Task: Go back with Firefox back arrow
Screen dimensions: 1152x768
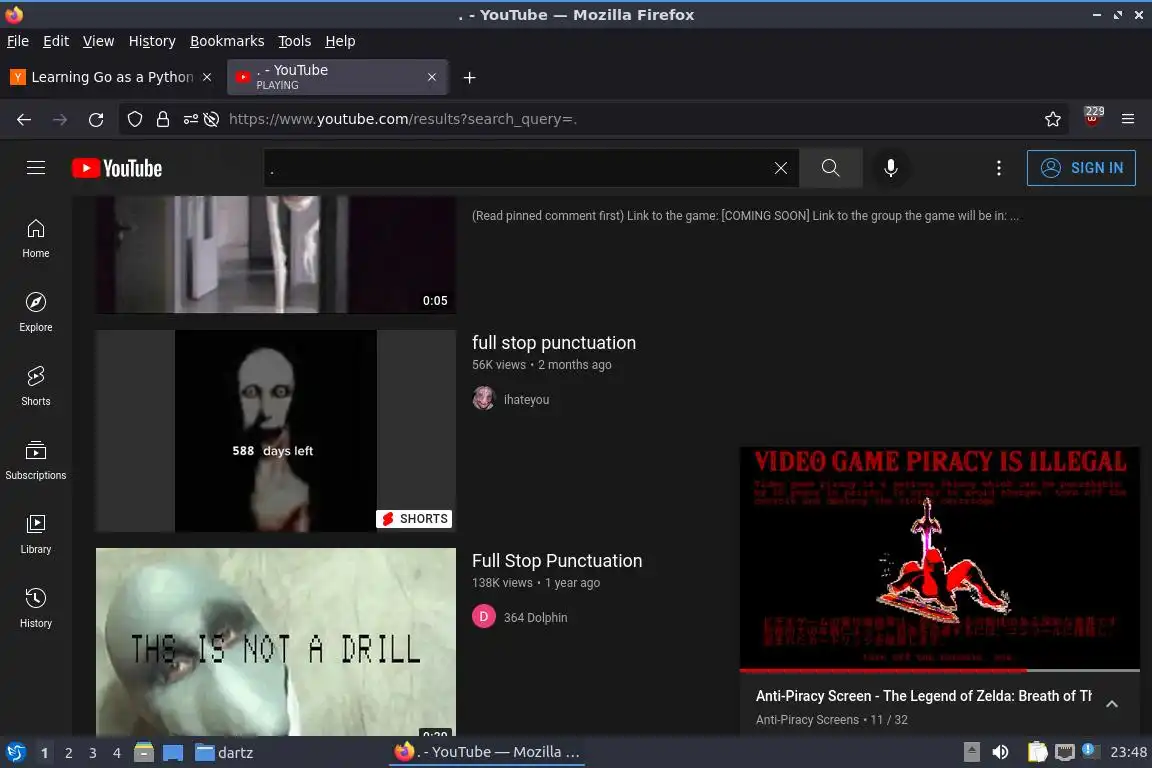Action: click(24, 119)
